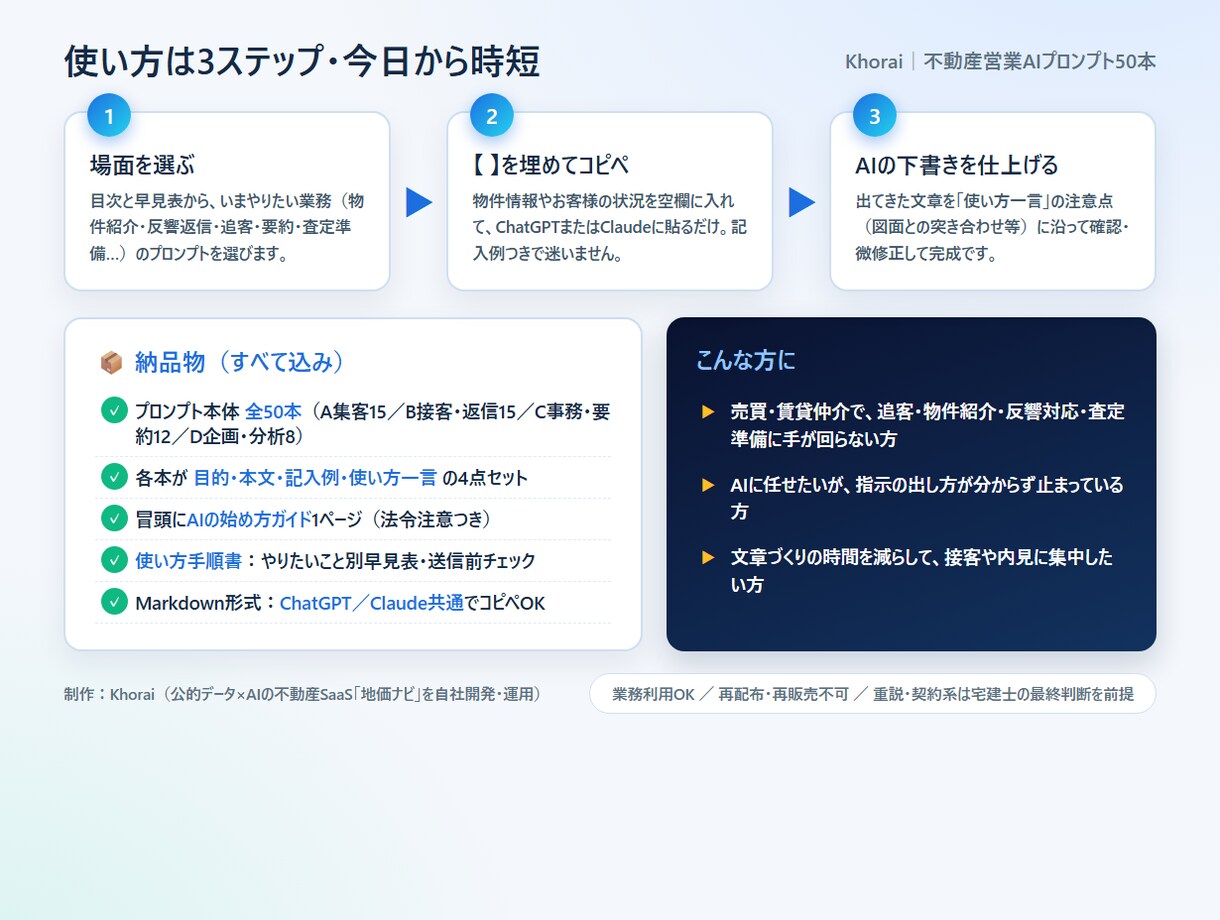1220x920 pixels.
Task: Click the Khorai brand name in the header
Action: (x=874, y=62)
